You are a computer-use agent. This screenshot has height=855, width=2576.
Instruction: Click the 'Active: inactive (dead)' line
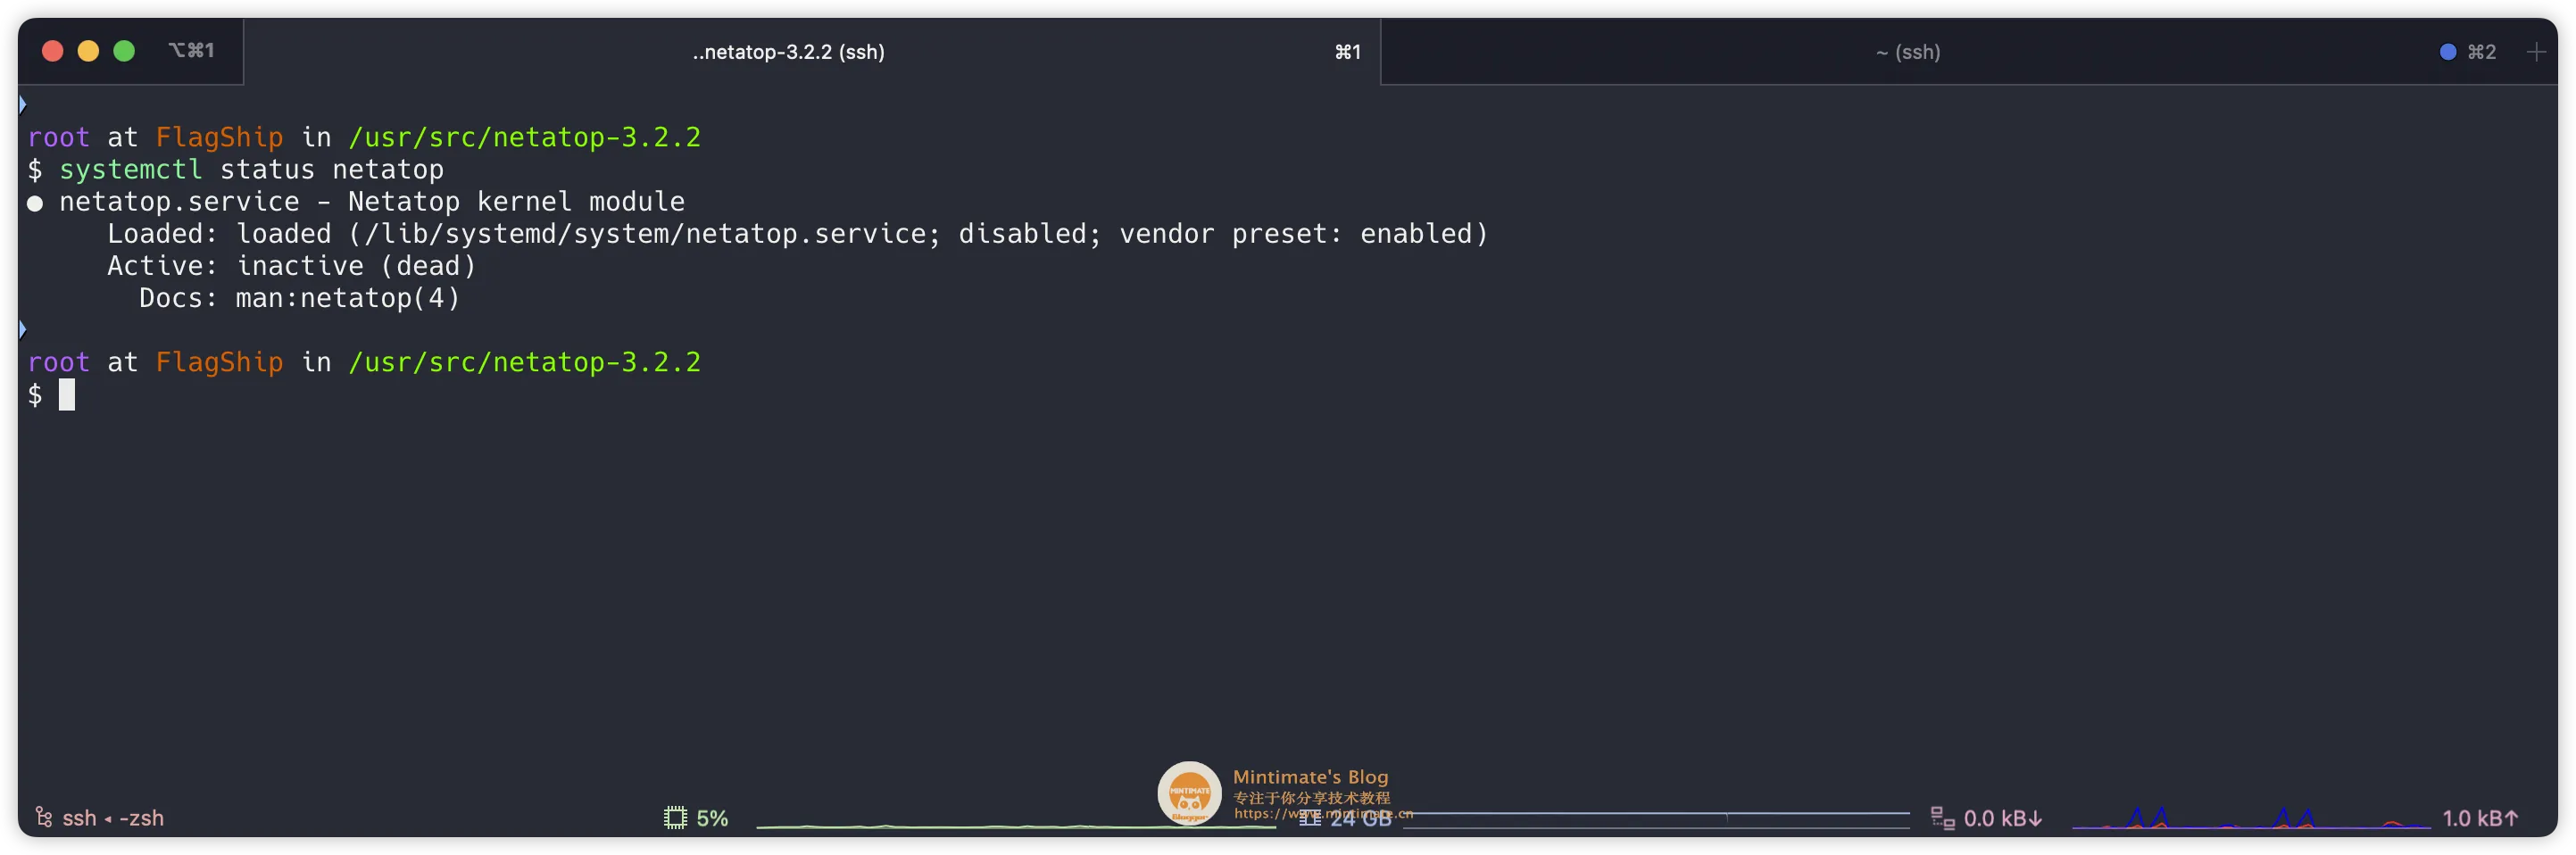291,265
